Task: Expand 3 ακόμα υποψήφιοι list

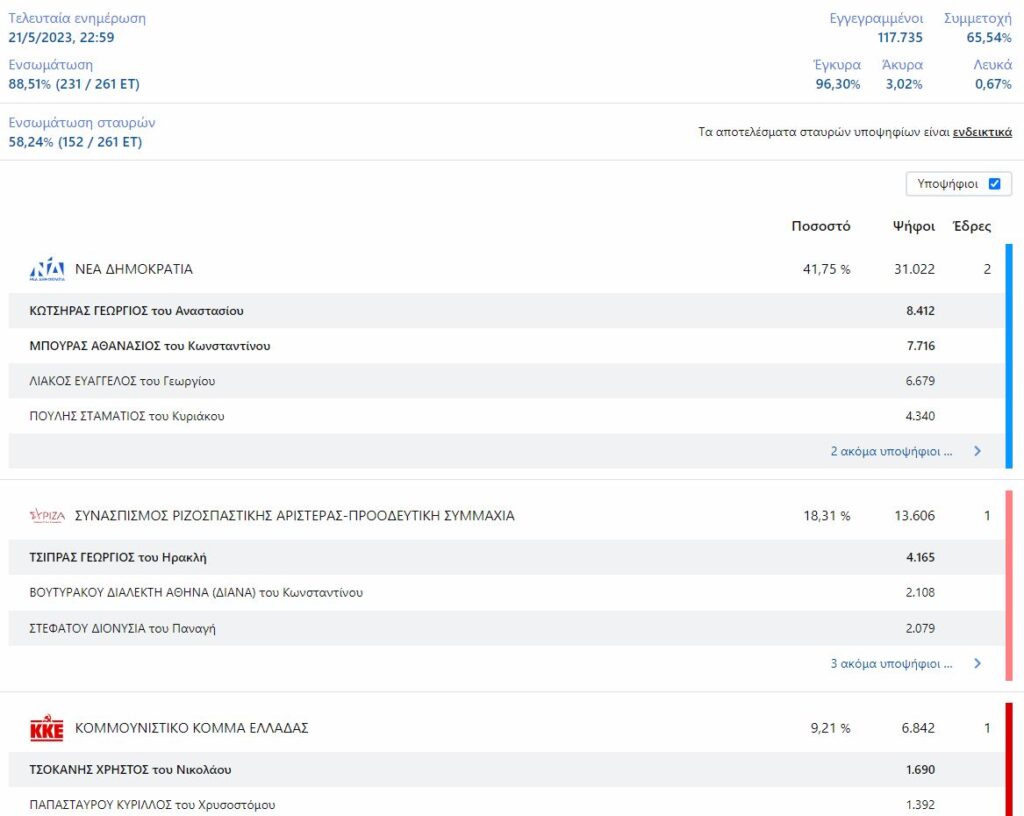Action: [x=891, y=663]
